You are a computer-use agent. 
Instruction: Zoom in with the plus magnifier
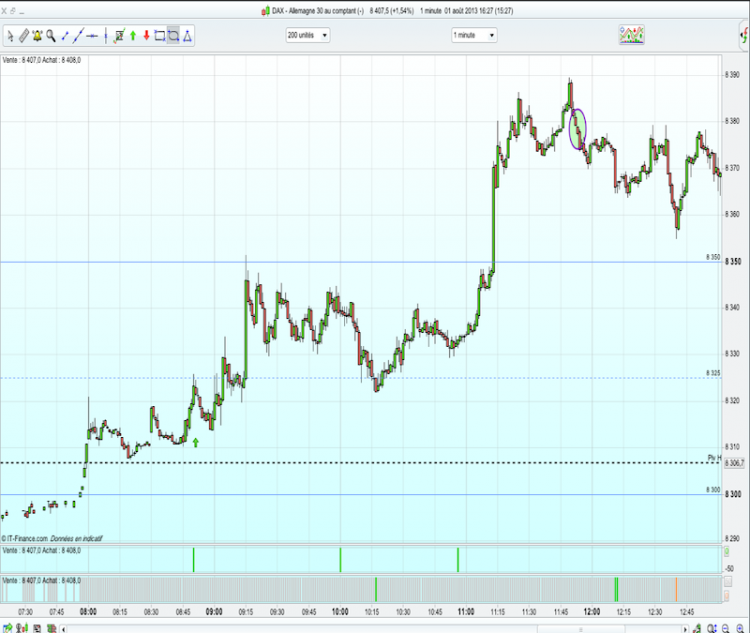coord(739,629)
